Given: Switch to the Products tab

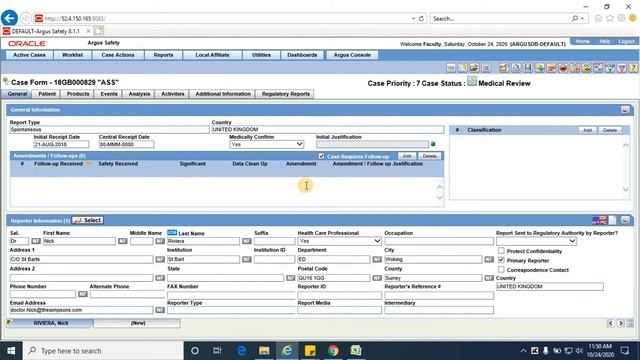Looking at the screenshot, I should coord(78,94).
